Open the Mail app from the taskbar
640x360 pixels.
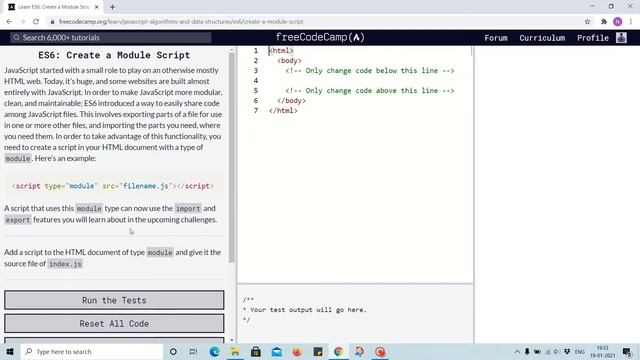277,351
